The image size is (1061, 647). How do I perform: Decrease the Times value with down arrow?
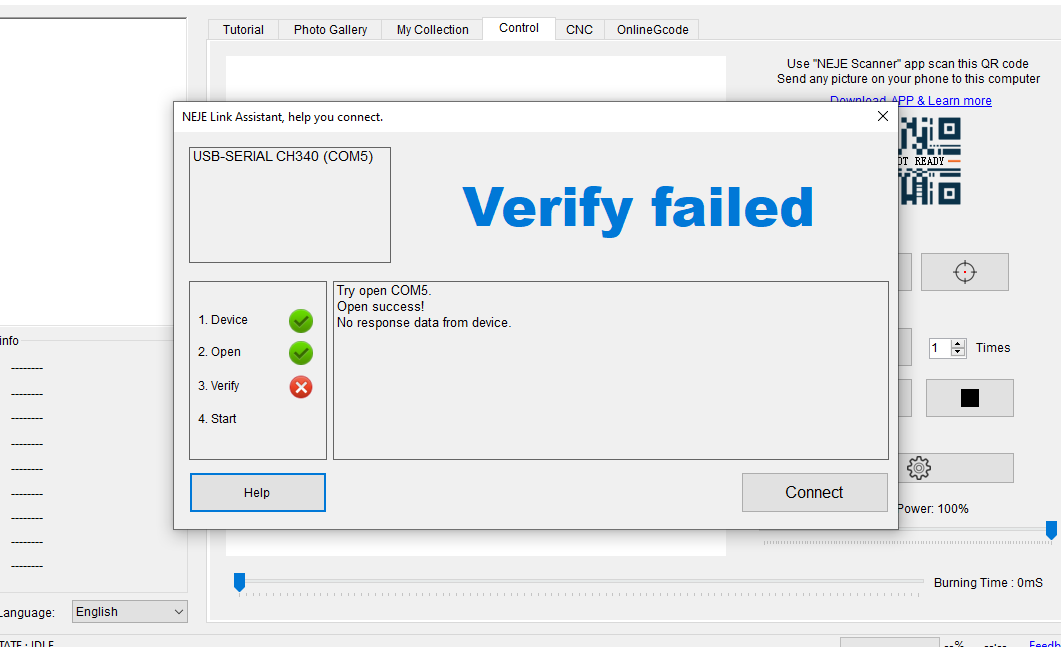tap(958, 353)
